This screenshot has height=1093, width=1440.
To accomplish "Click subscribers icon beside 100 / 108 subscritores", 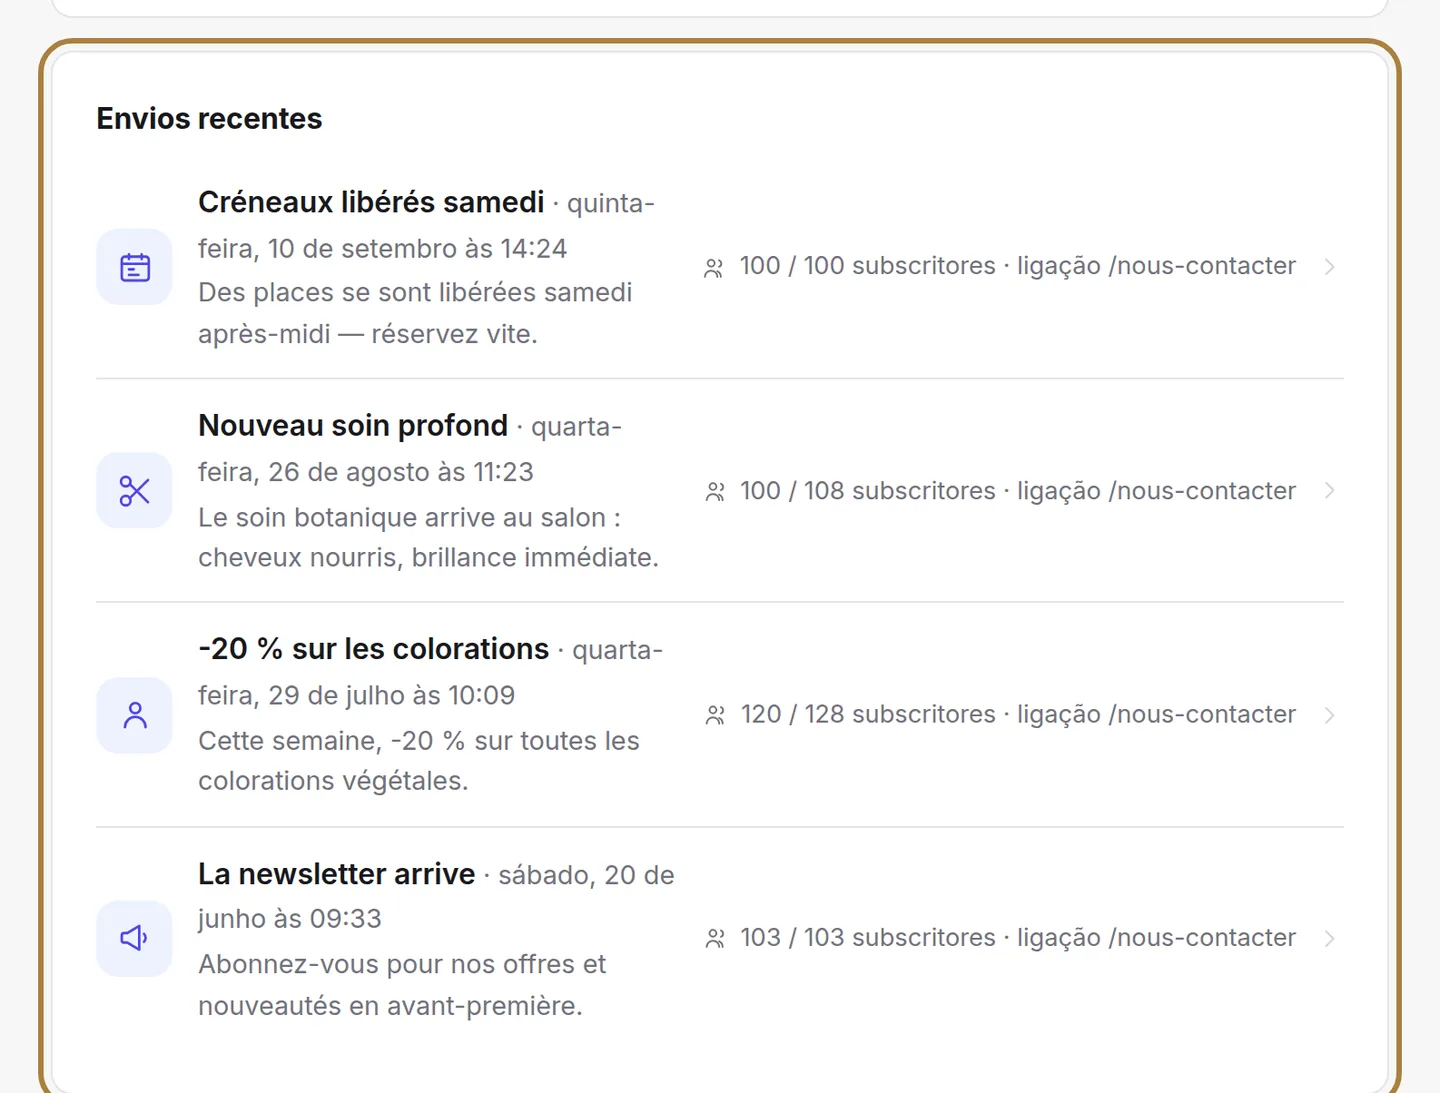I will [x=714, y=492].
